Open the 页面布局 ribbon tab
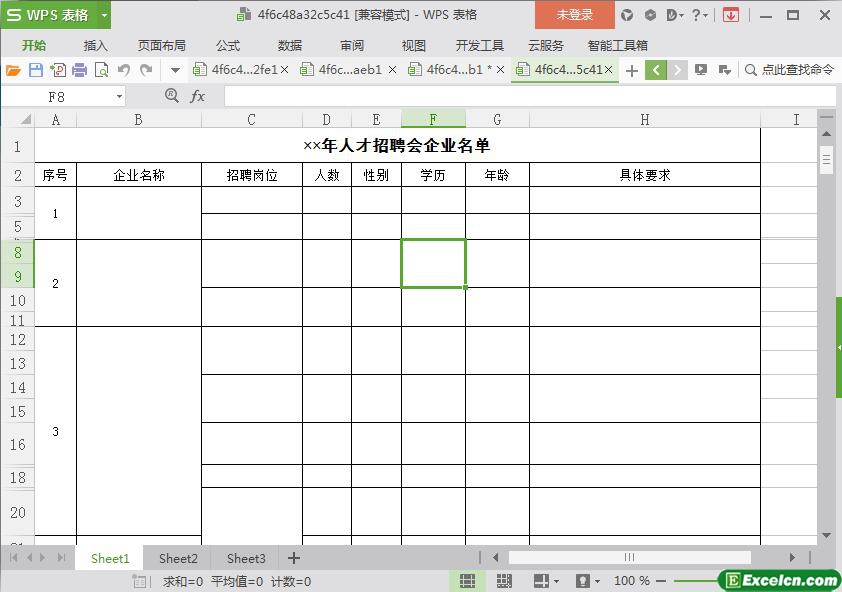Image resolution: width=842 pixels, height=592 pixels. pos(162,46)
